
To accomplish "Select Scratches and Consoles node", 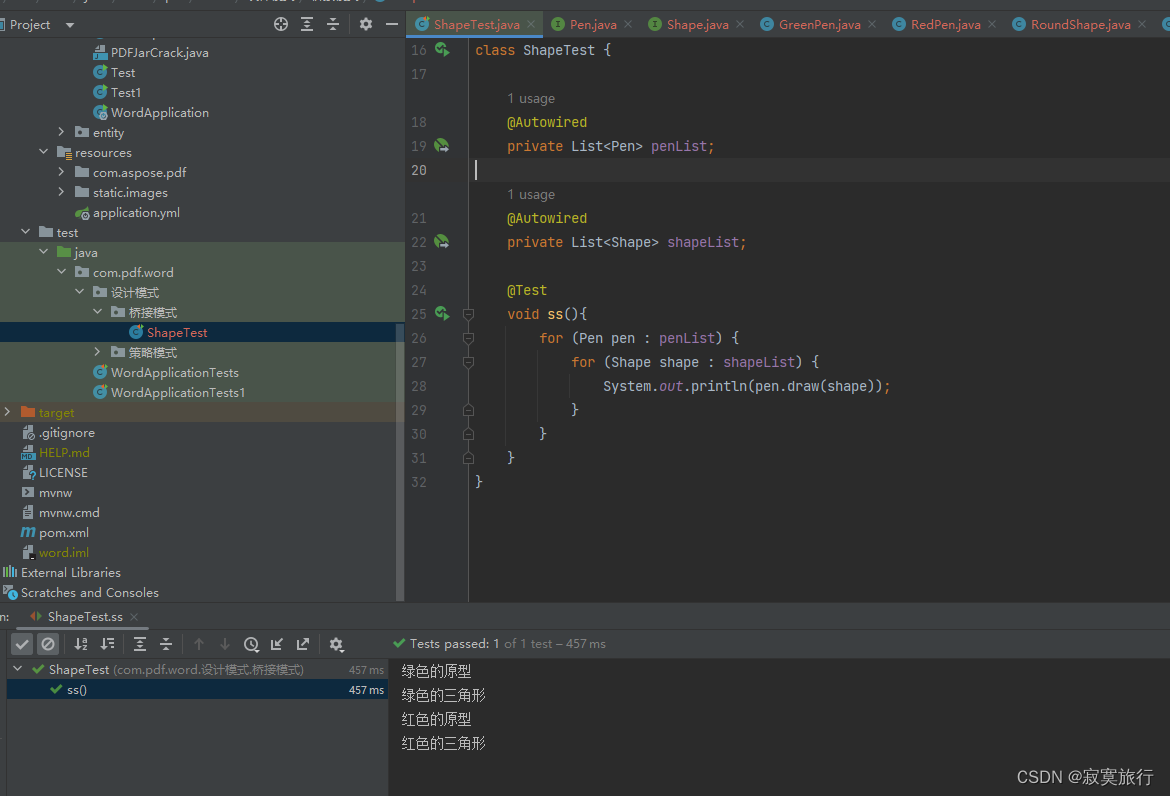I will [x=90, y=592].
